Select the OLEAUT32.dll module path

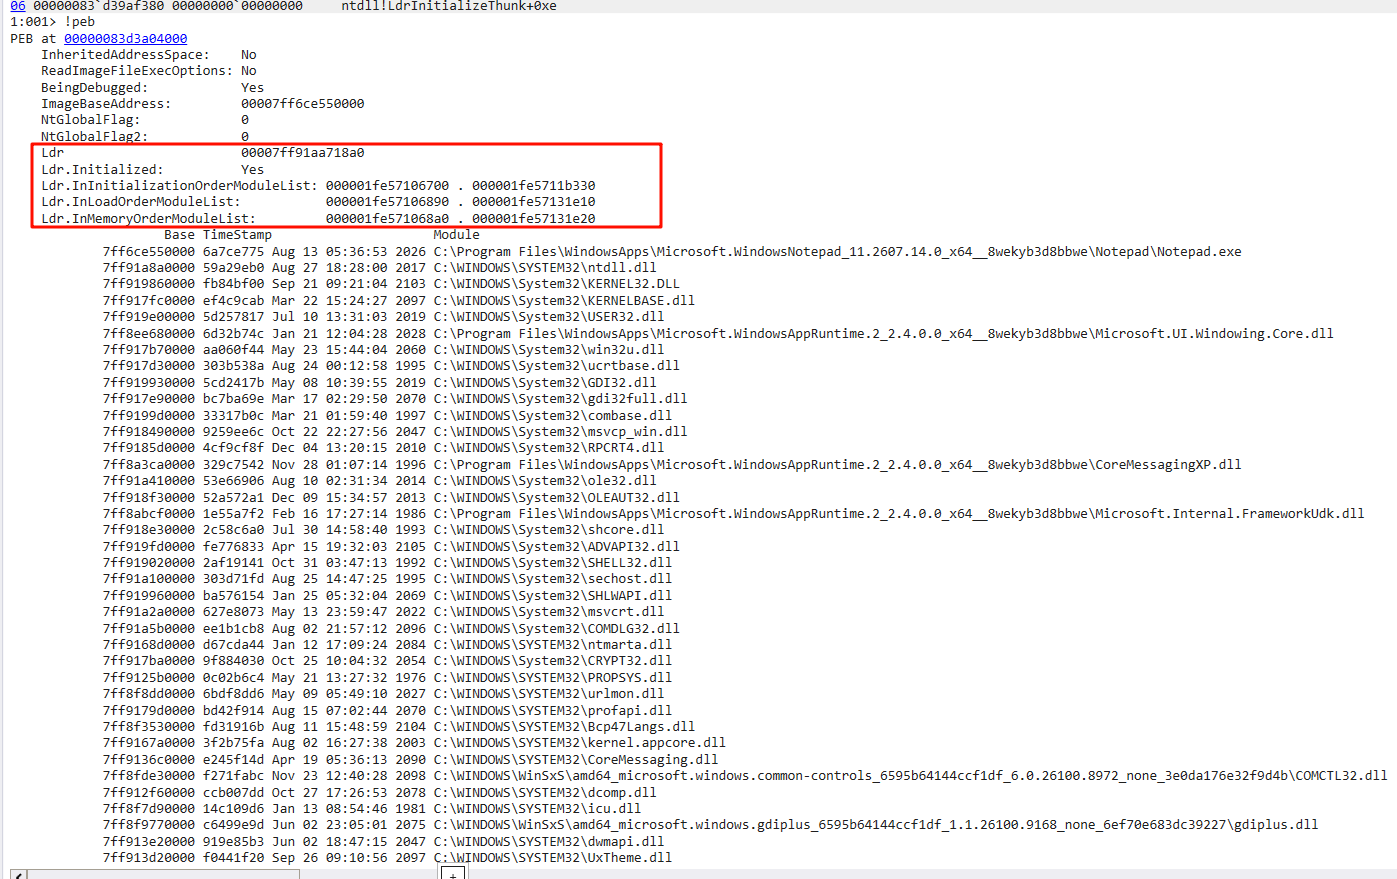(556, 497)
